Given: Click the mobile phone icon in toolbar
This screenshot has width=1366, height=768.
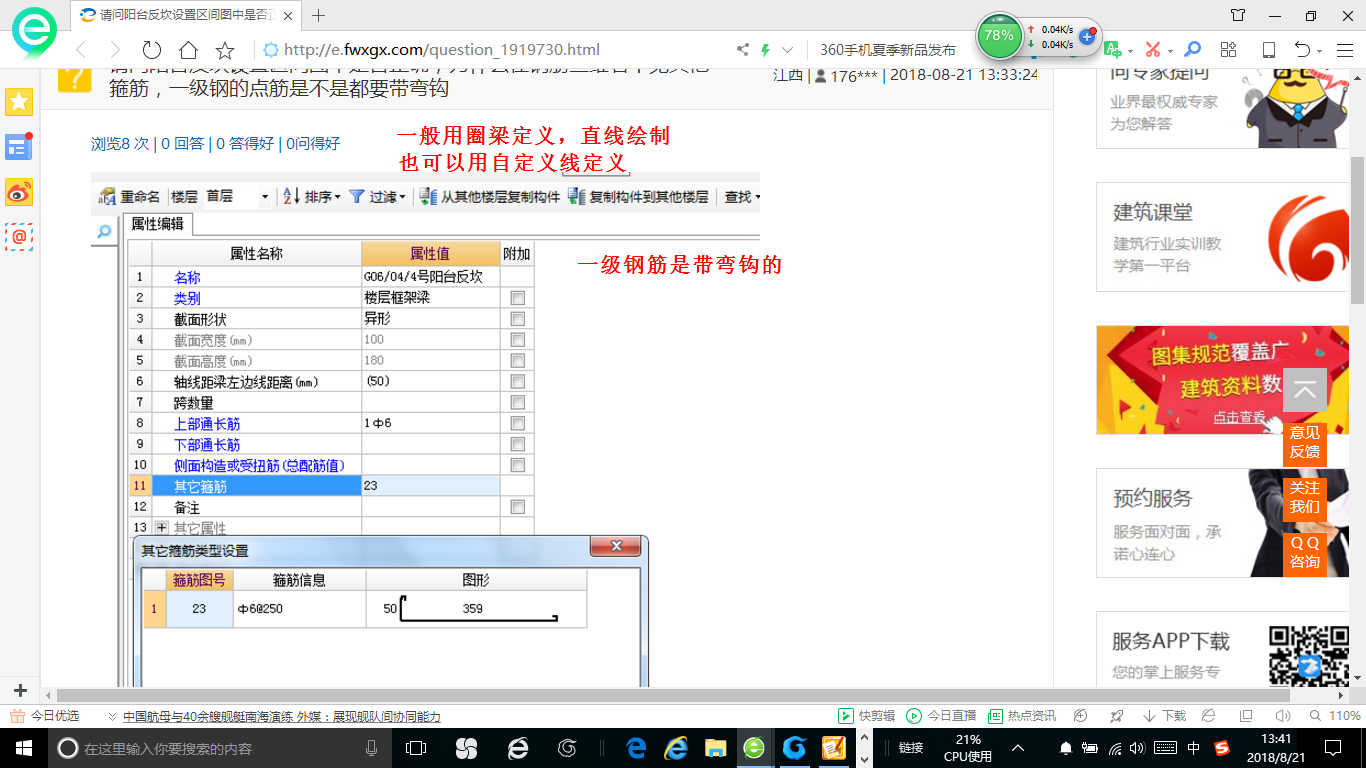Looking at the screenshot, I should coord(1268,50).
